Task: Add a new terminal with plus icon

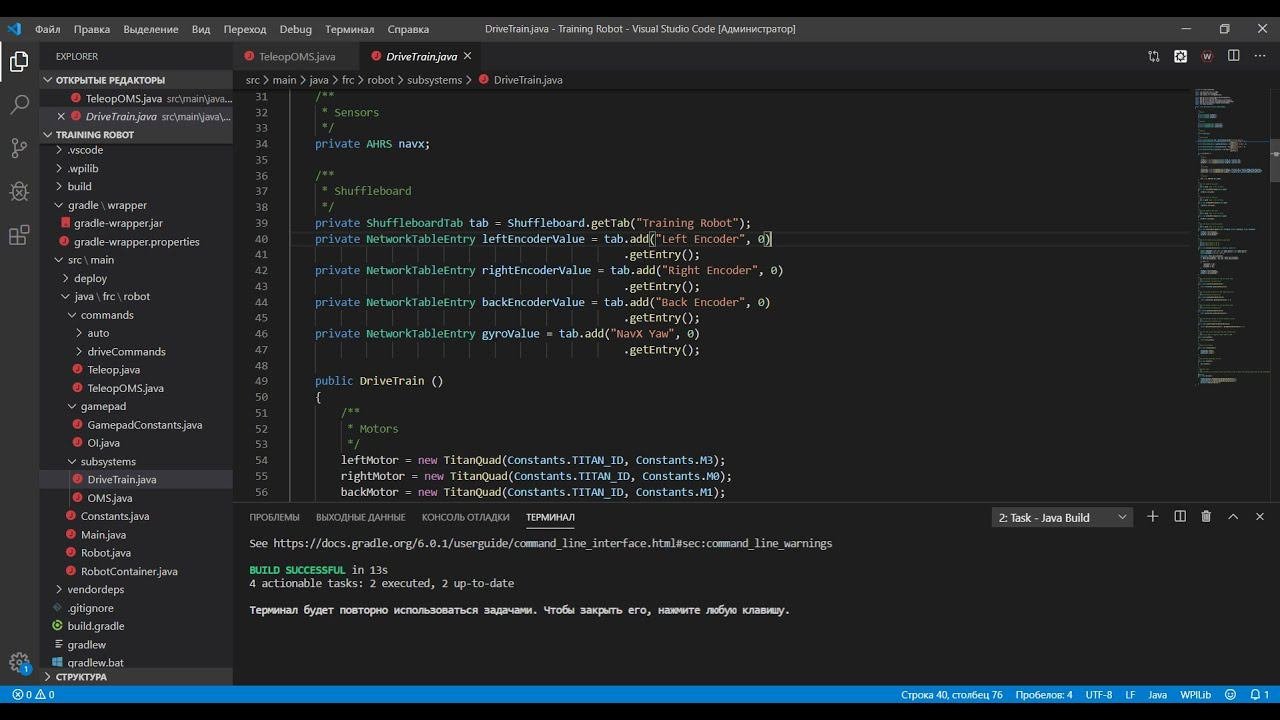Action: (x=1153, y=517)
